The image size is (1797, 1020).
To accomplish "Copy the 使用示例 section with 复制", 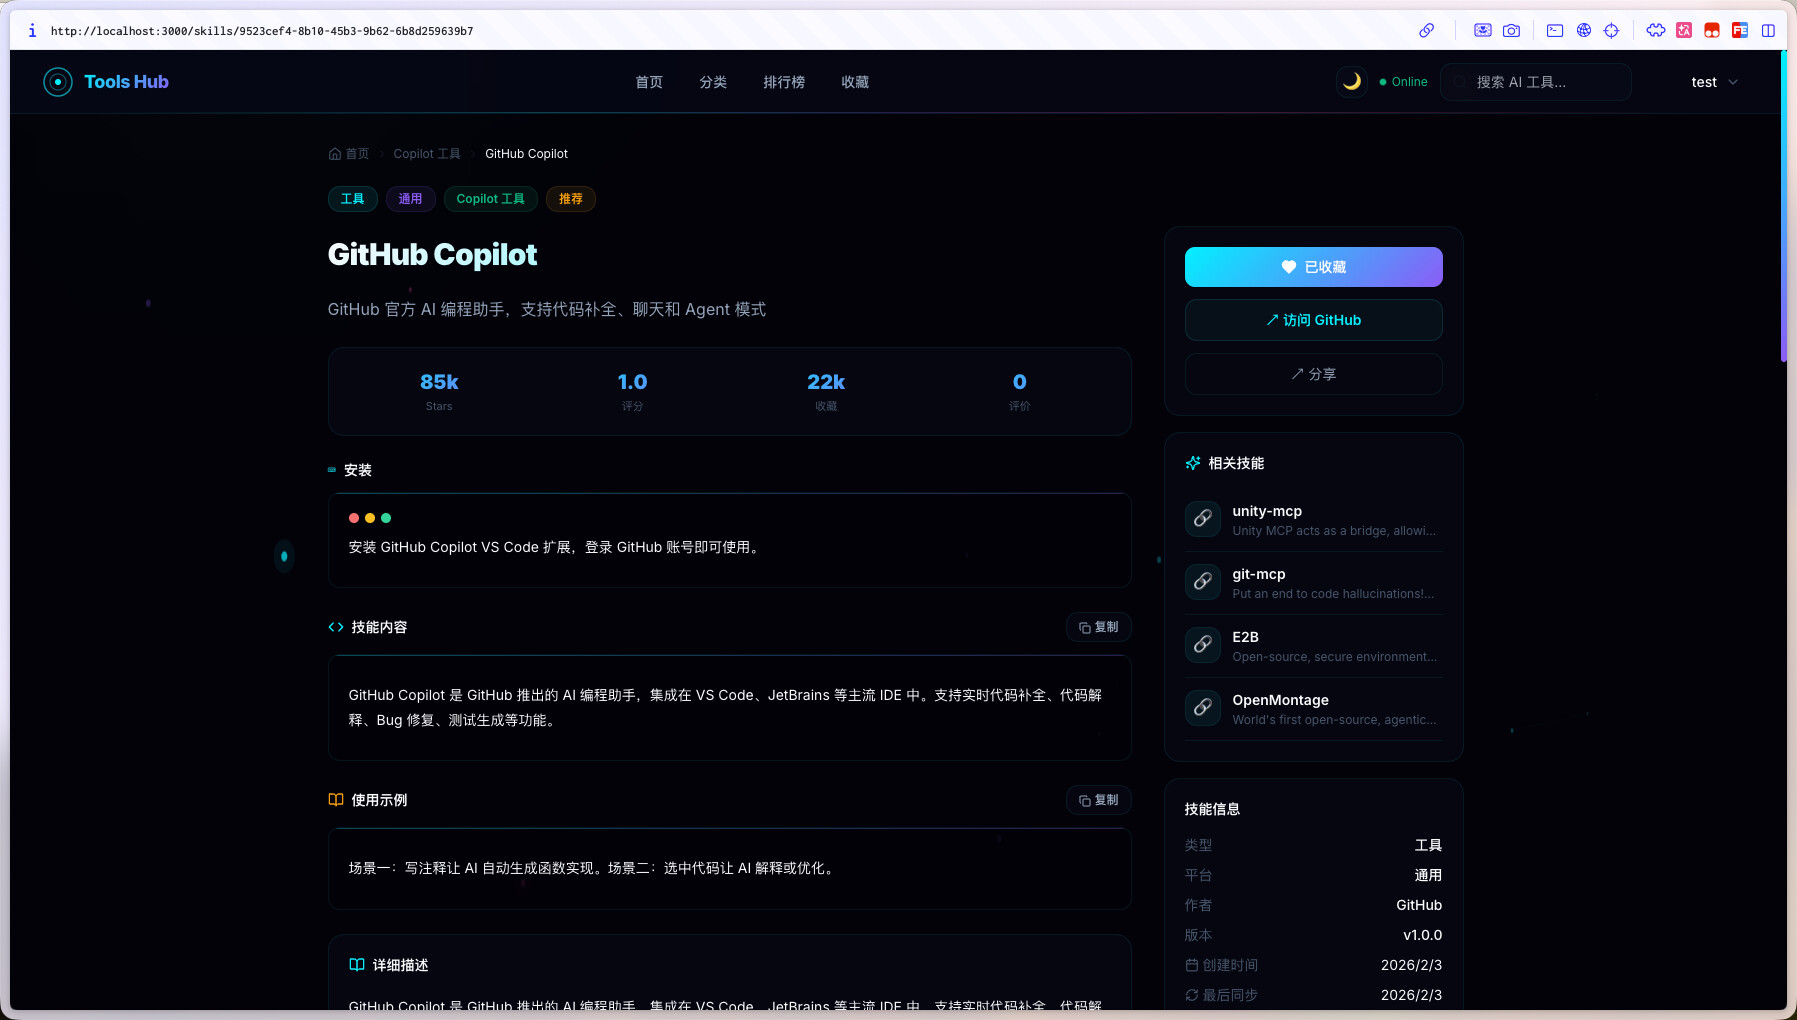I will coord(1098,800).
